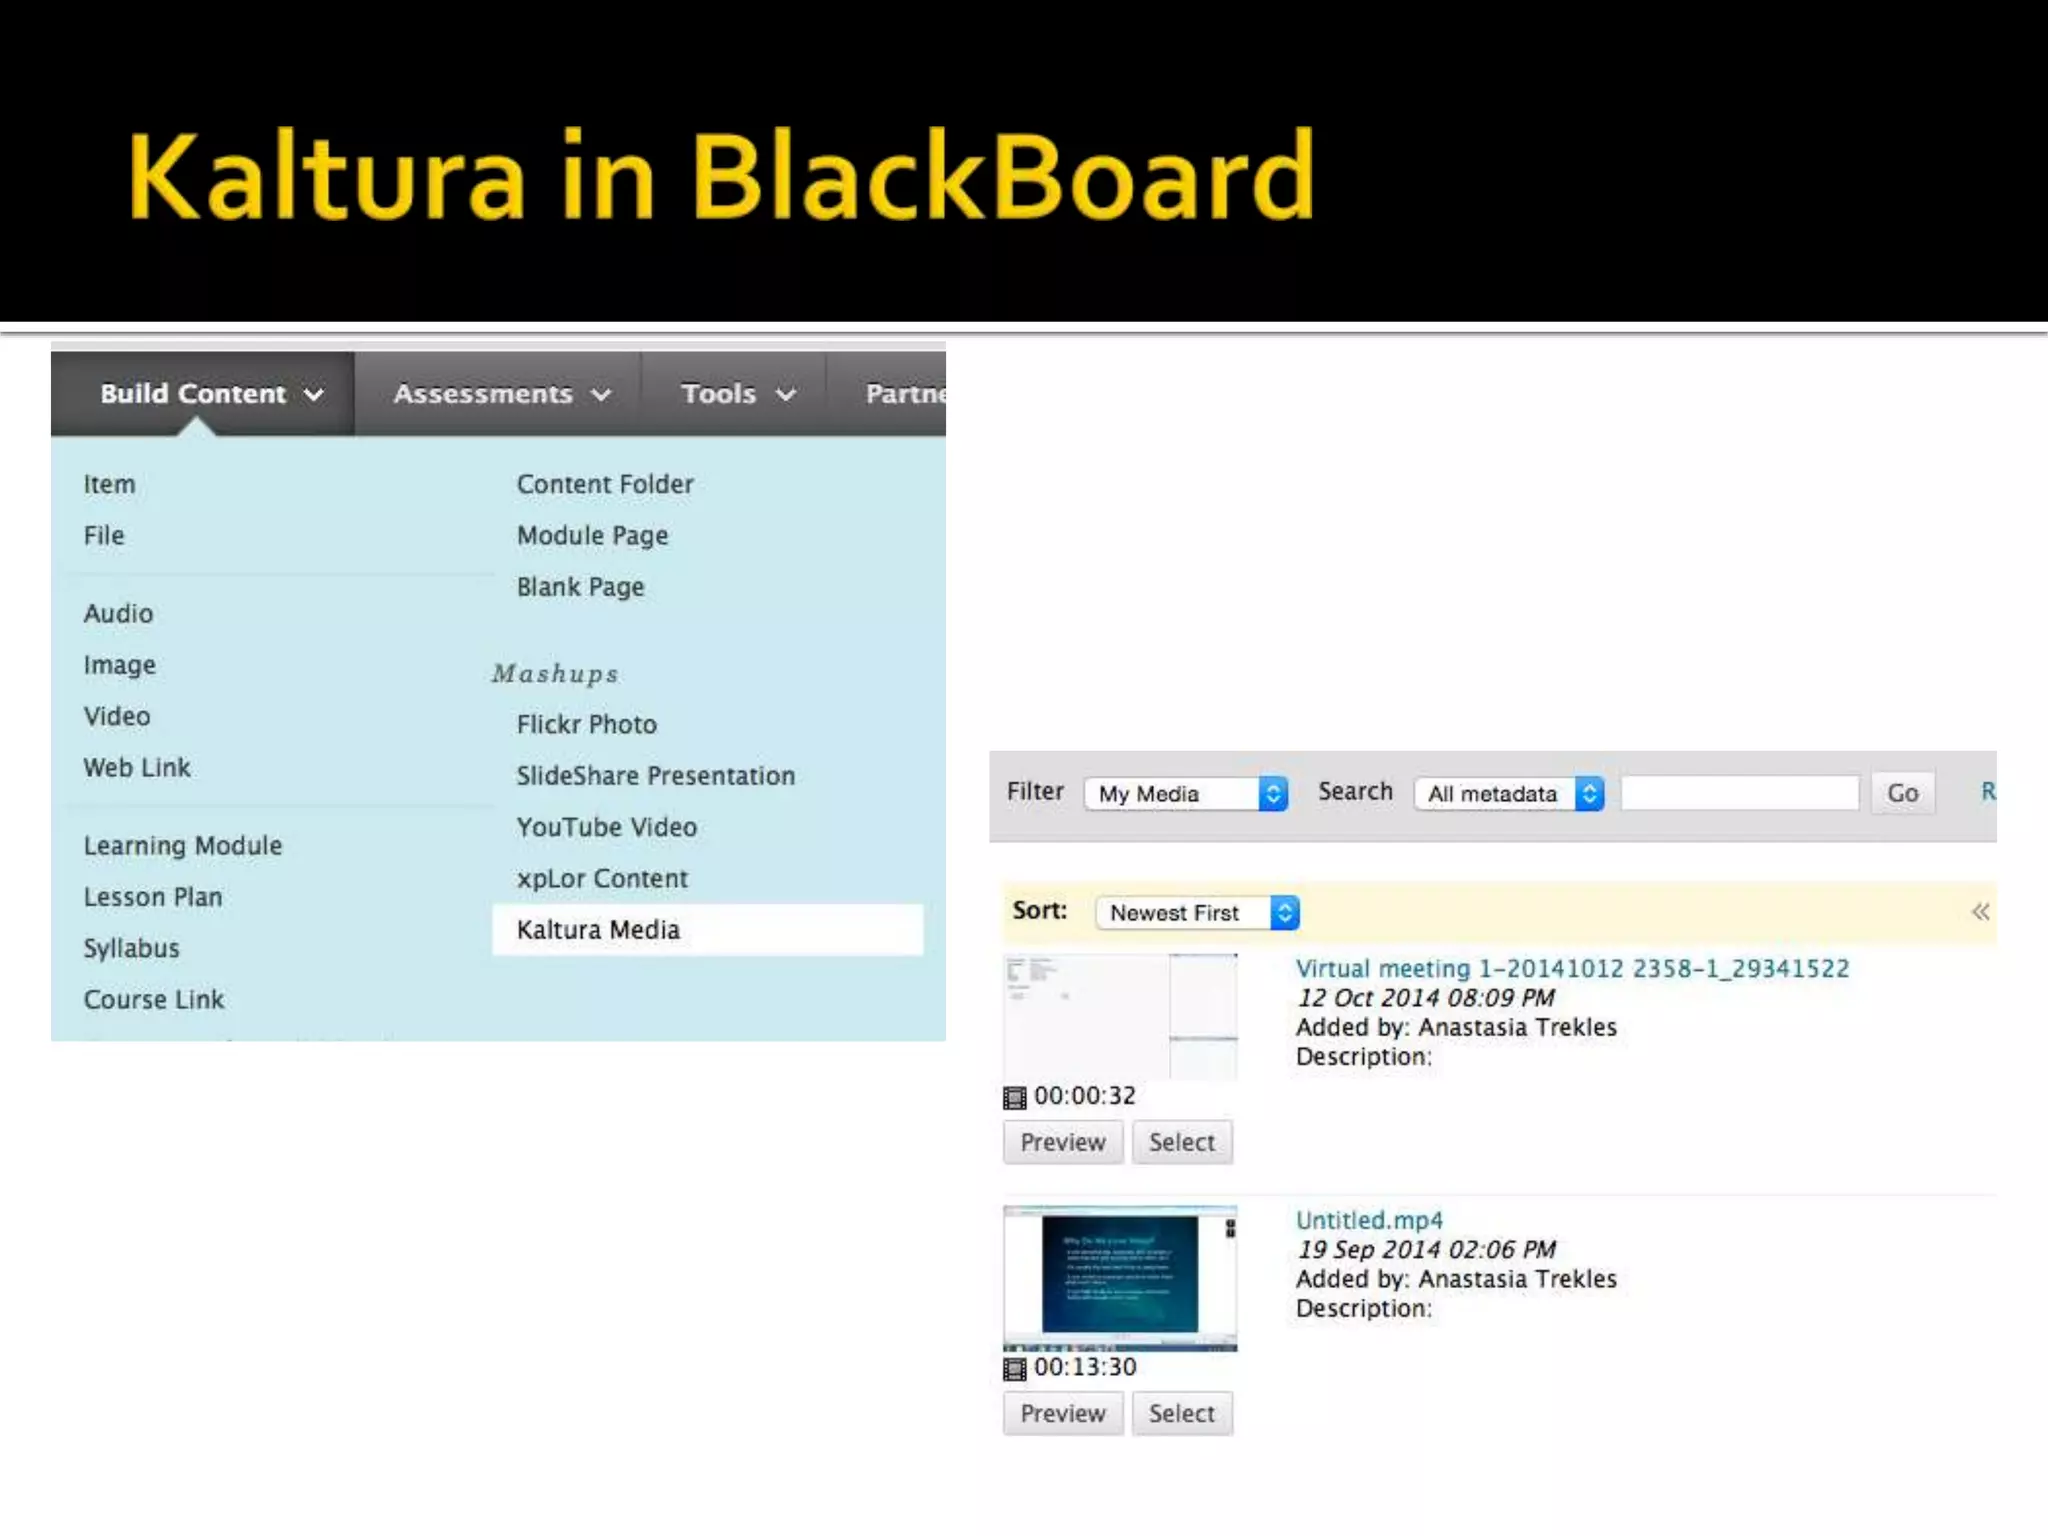Click film icon beside 00:13:30 duration
Screen dimensions: 2048x1536
[1014, 1369]
